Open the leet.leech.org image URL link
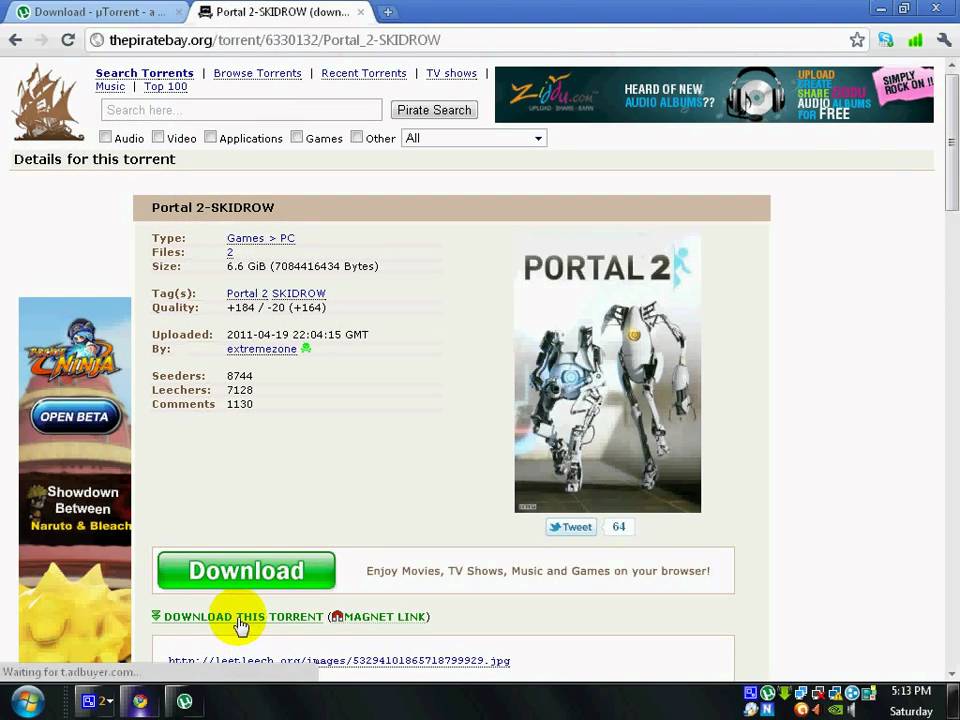The height and width of the screenshot is (720, 960). point(339,661)
